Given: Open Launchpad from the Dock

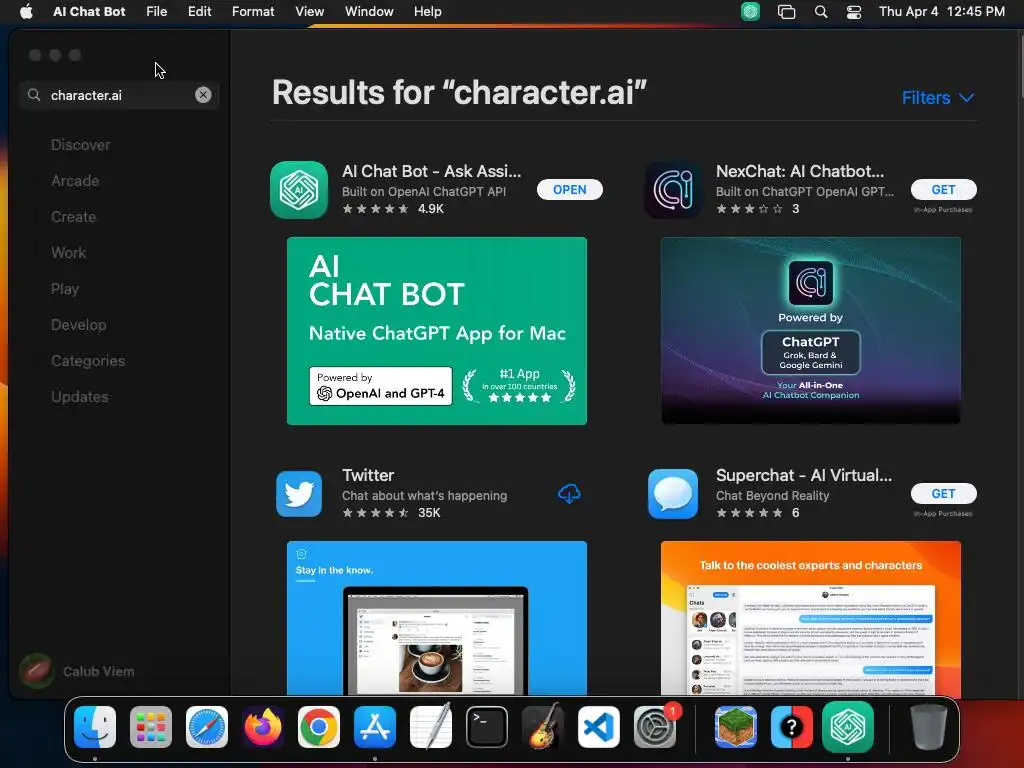Looking at the screenshot, I should point(151,727).
